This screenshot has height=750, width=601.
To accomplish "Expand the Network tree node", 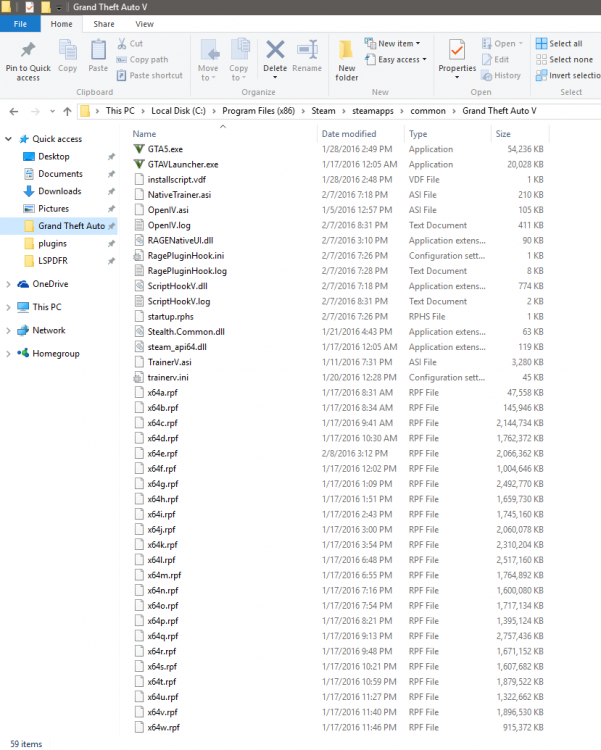I will (x=8, y=331).
